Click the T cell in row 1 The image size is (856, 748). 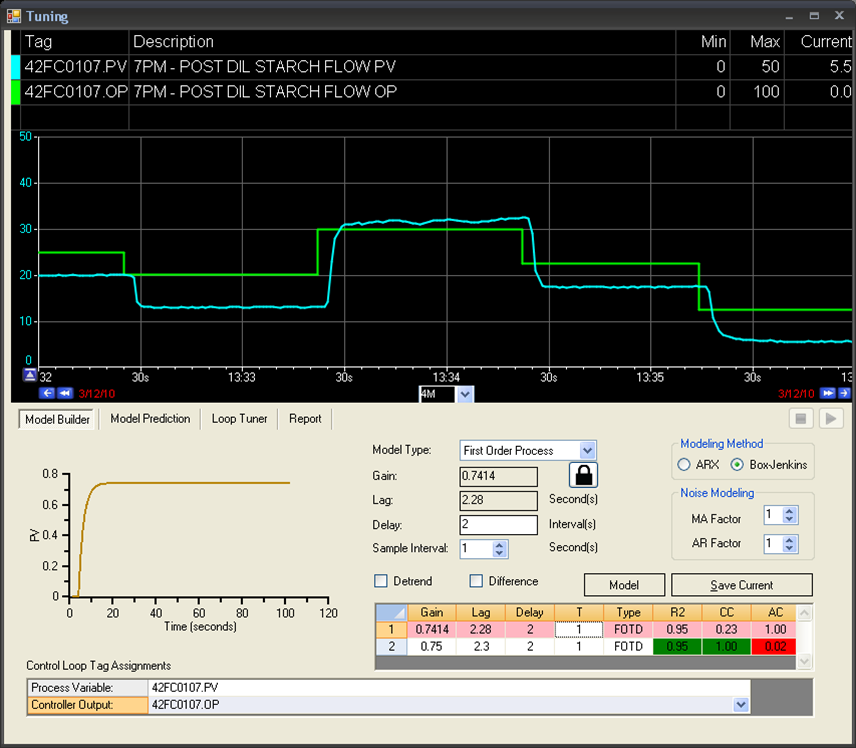point(579,630)
